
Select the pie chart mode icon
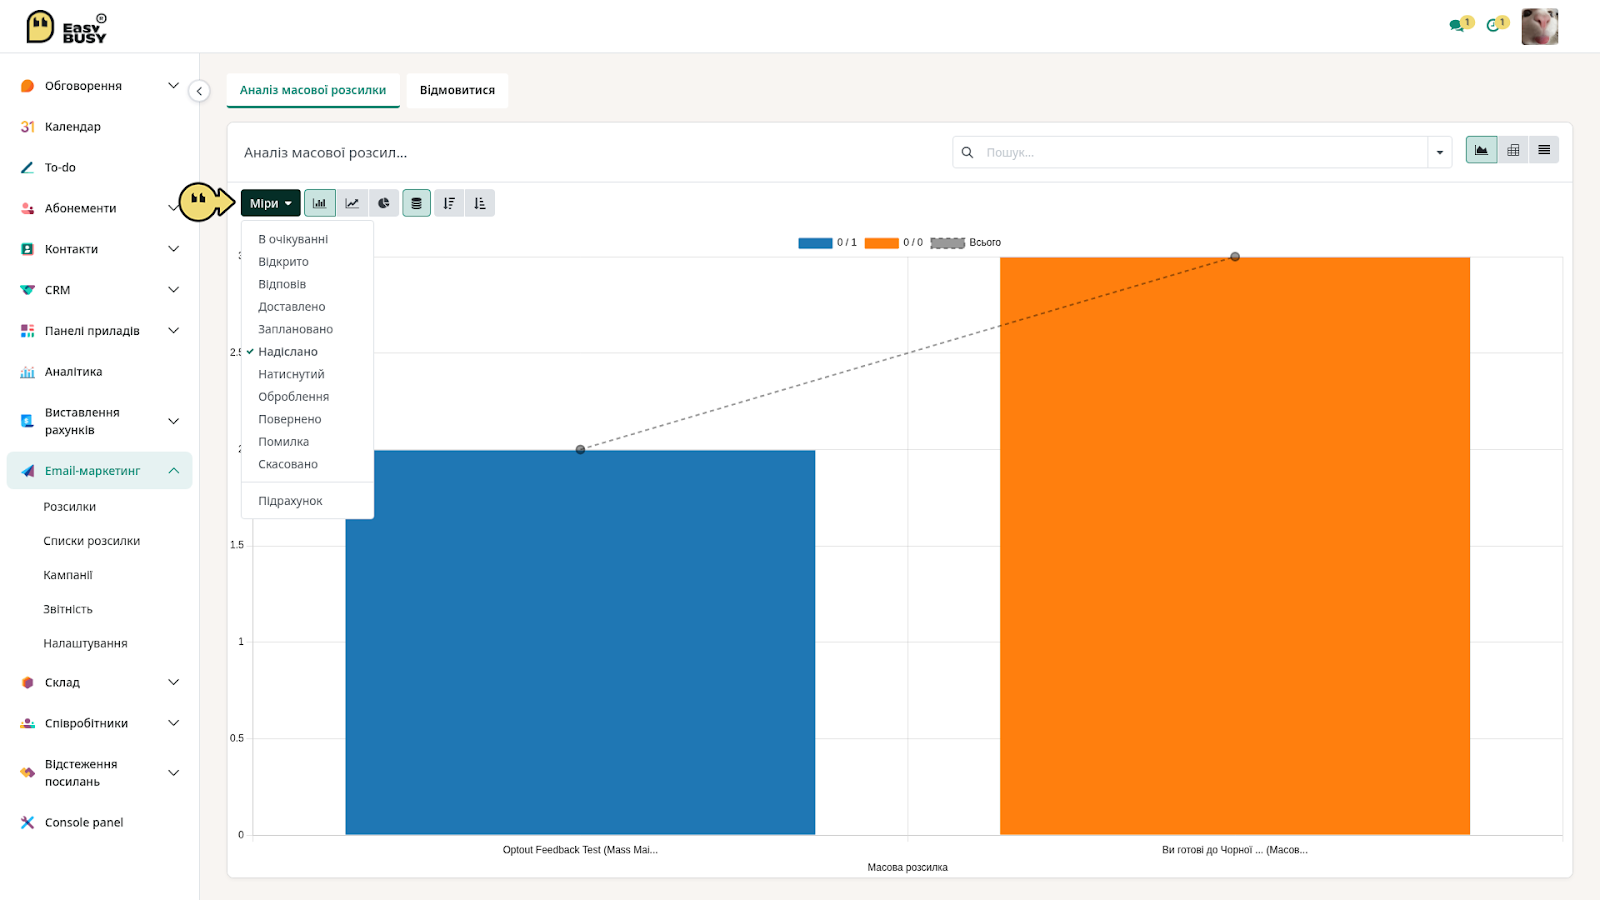pos(384,203)
